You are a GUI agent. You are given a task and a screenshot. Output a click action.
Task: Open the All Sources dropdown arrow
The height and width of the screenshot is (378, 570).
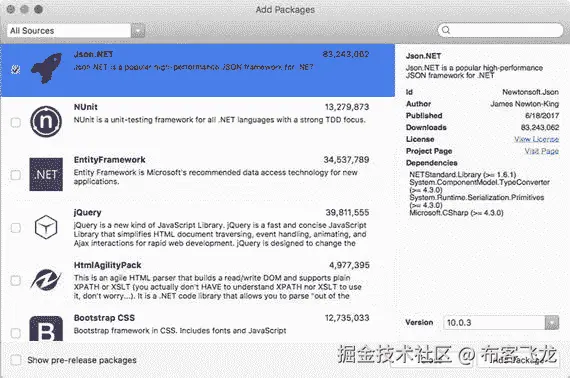(x=138, y=31)
